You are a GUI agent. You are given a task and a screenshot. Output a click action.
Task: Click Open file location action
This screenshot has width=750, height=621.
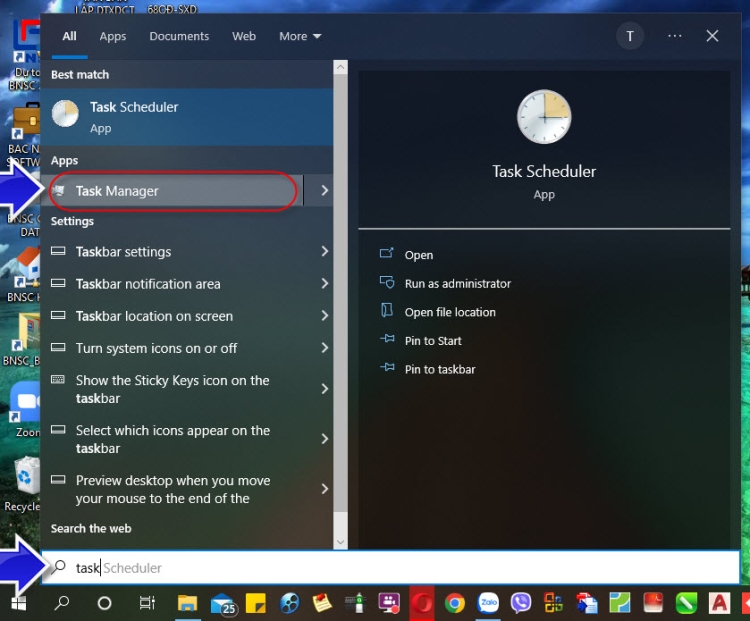(x=449, y=312)
